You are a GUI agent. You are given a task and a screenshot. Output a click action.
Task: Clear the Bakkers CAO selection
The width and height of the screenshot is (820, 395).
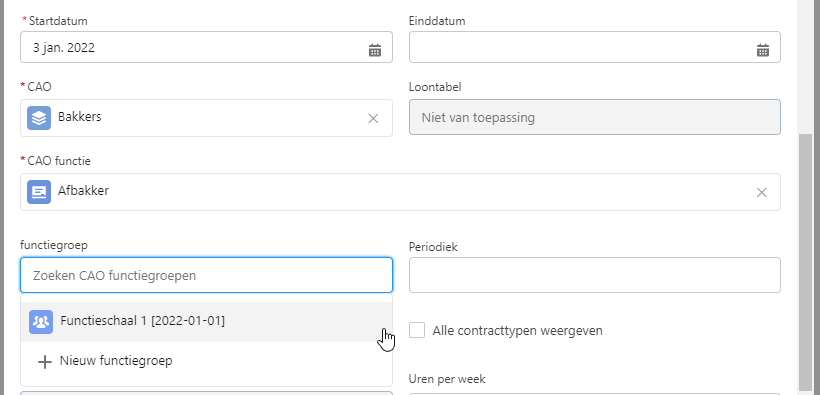373,119
